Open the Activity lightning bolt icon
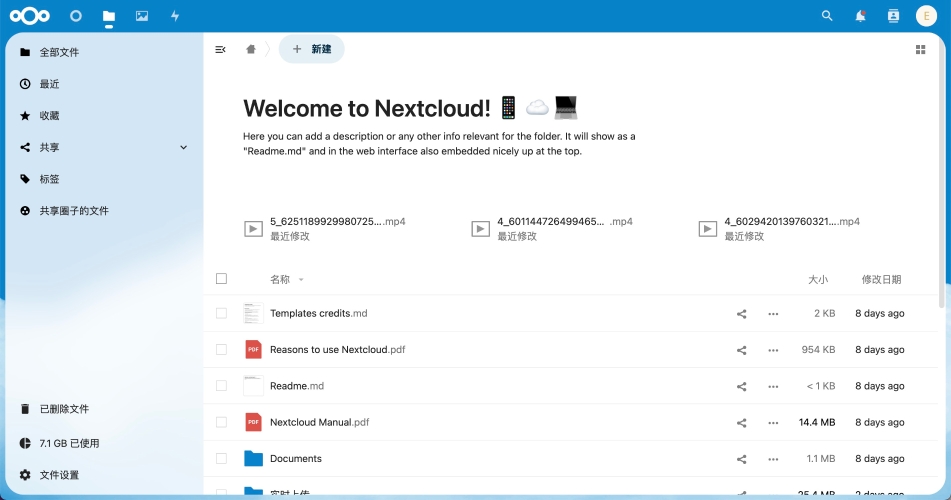Screen dimensions: 951x500 pos(175,16)
